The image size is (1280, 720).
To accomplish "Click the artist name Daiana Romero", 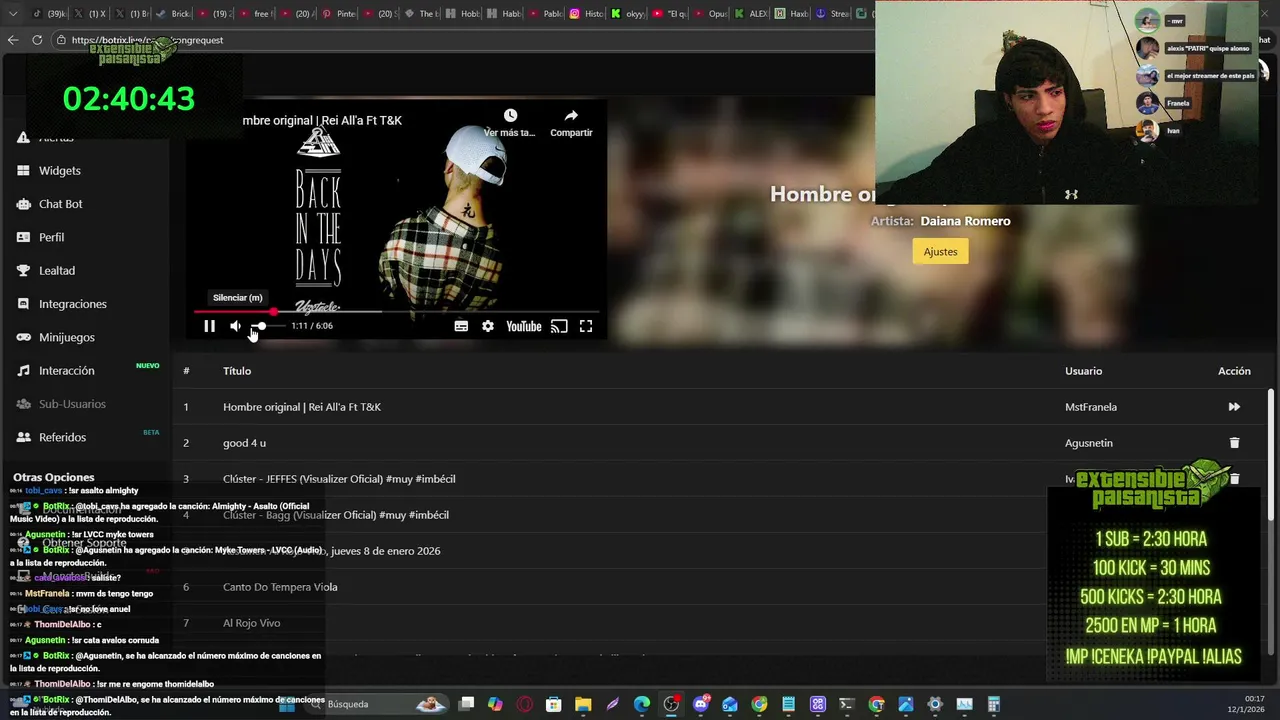I will coord(965,221).
